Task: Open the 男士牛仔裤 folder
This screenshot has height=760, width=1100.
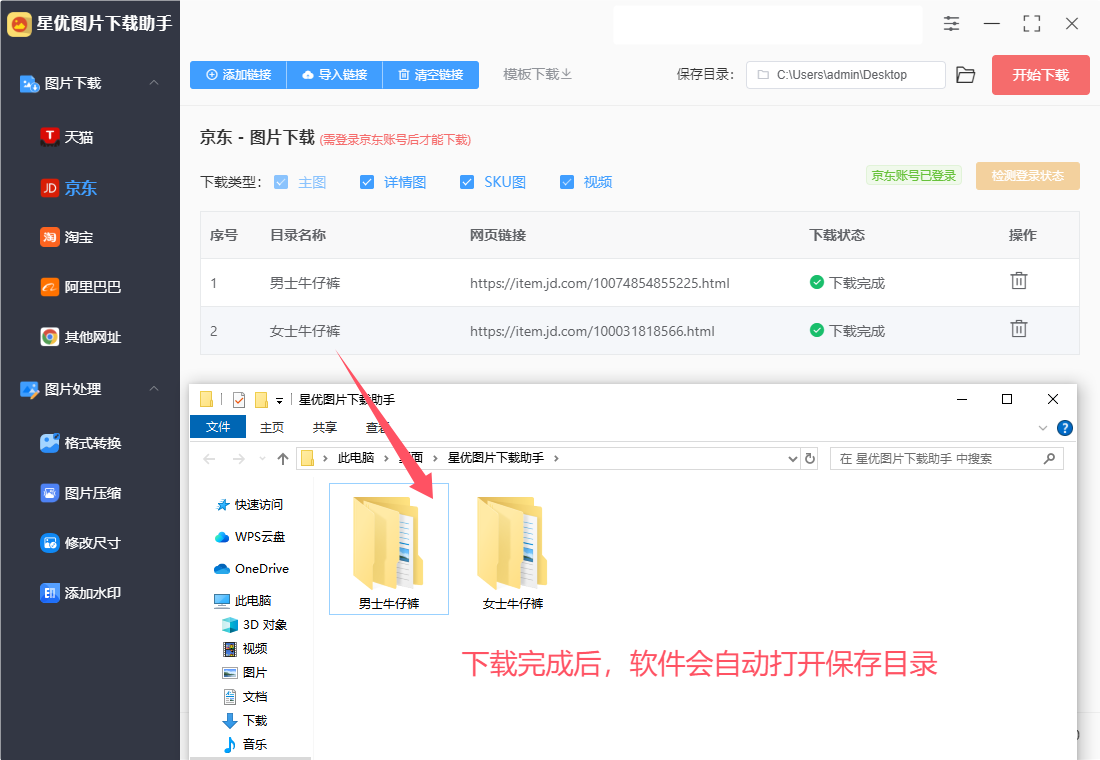Action: [389, 549]
